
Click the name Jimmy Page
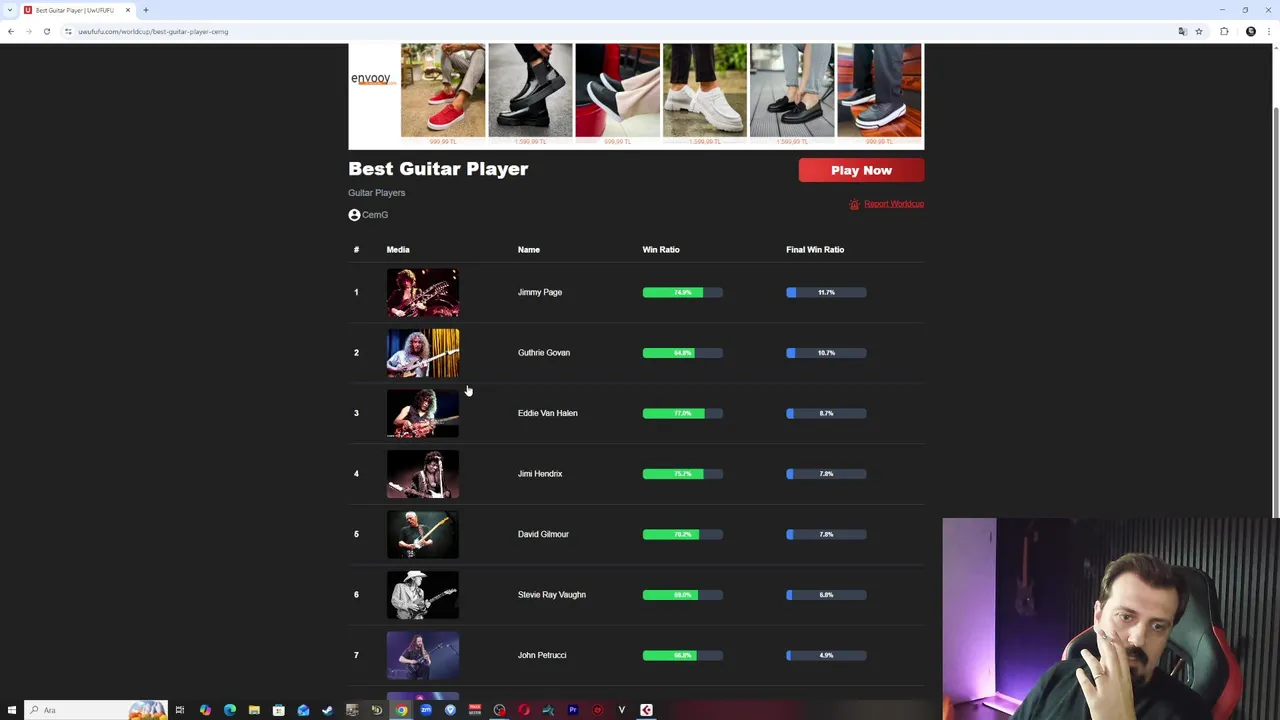pos(540,292)
